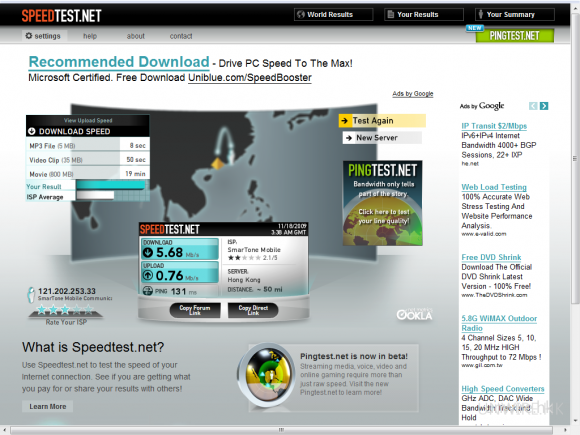This screenshot has height=435, width=580.
Task: Click the Ookla logo
Action: tap(414, 314)
